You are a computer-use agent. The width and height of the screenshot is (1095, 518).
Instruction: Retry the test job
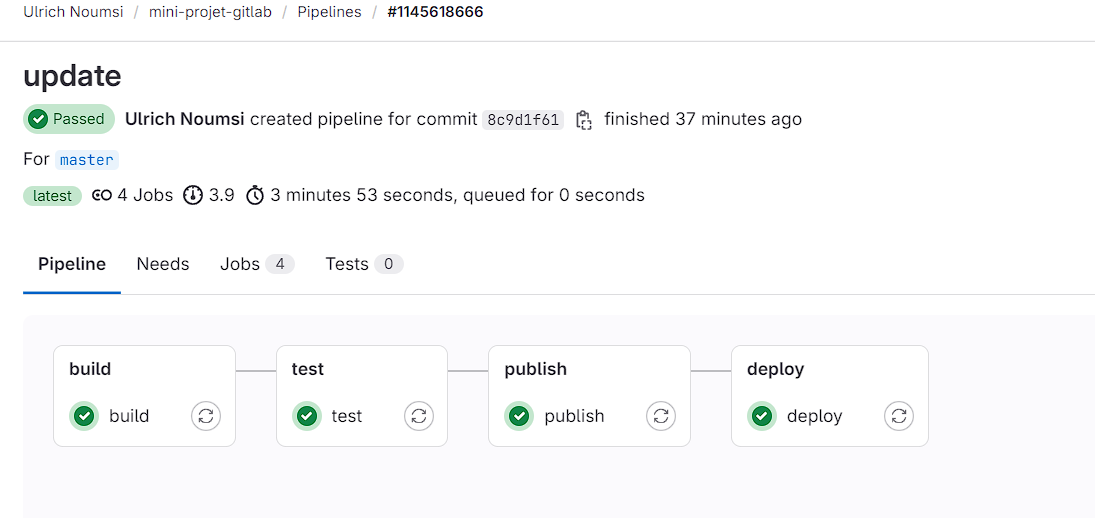point(418,416)
